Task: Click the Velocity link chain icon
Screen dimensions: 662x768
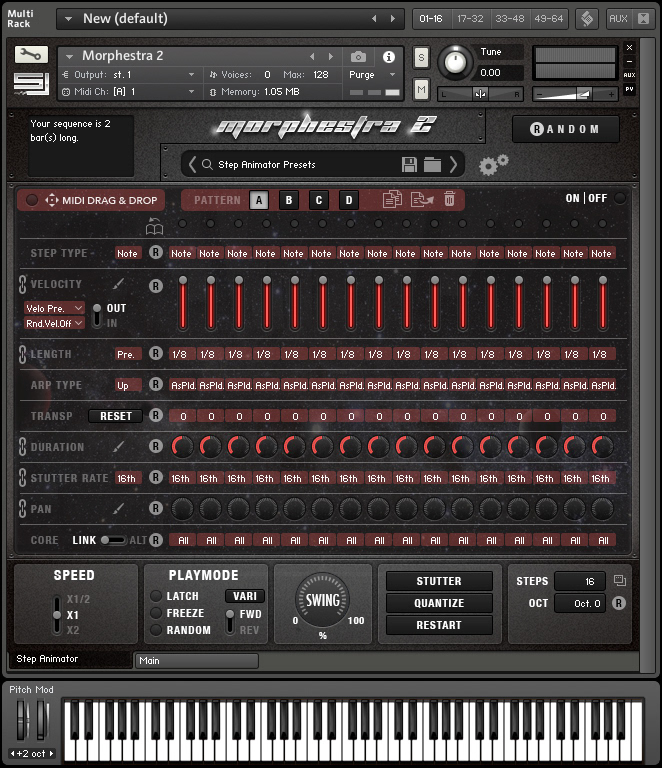Action: coord(23,284)
